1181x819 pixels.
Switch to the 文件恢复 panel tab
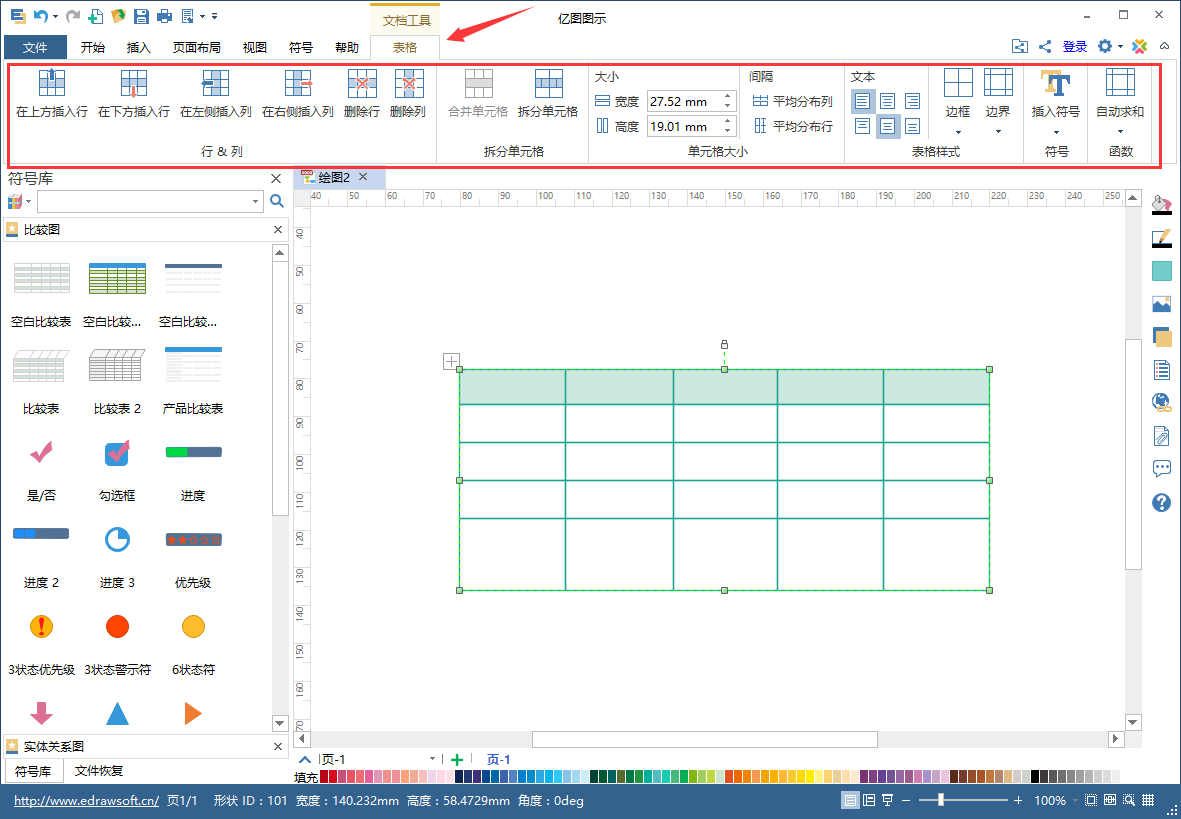pos(99,771)
